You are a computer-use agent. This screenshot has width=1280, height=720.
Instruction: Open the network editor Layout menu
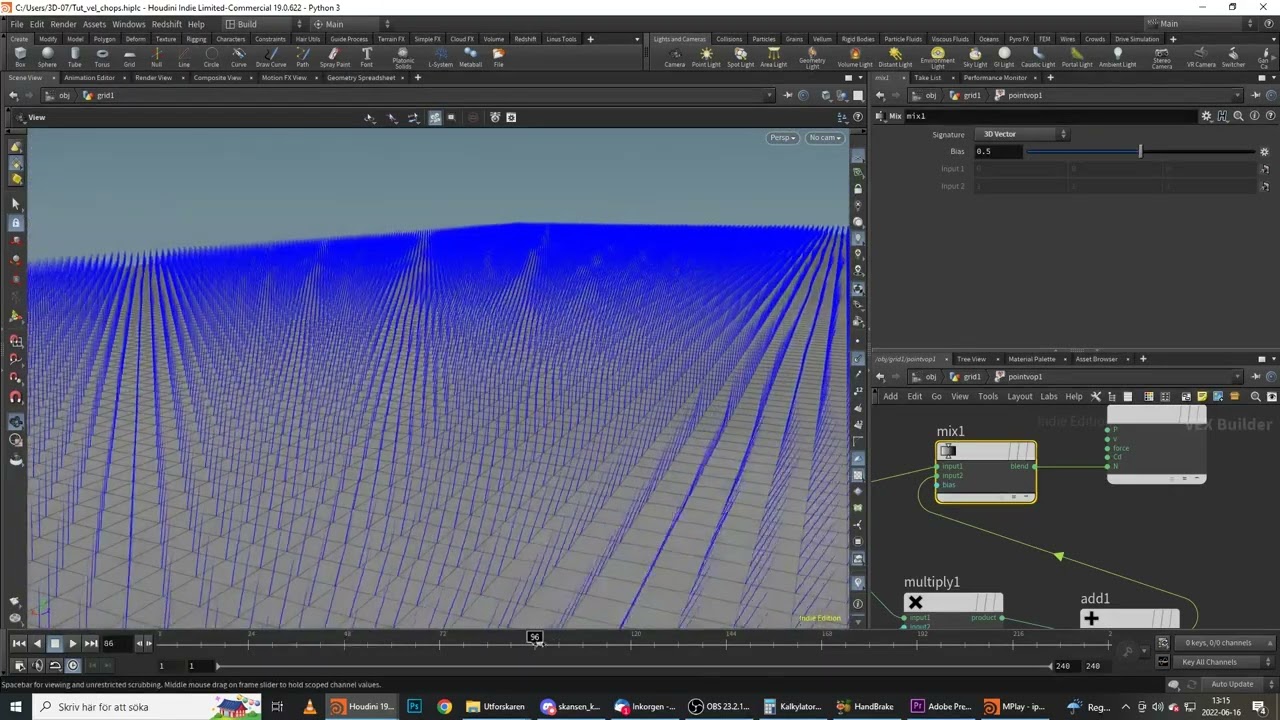1020,396
